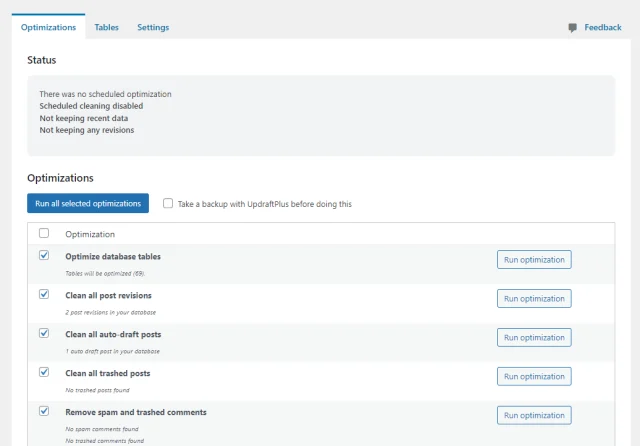Screen dimensions: 640x446
Task: Enable the UpdraftPlus backup checkbox
Action: pyautogui.click(x=168, y=203)
